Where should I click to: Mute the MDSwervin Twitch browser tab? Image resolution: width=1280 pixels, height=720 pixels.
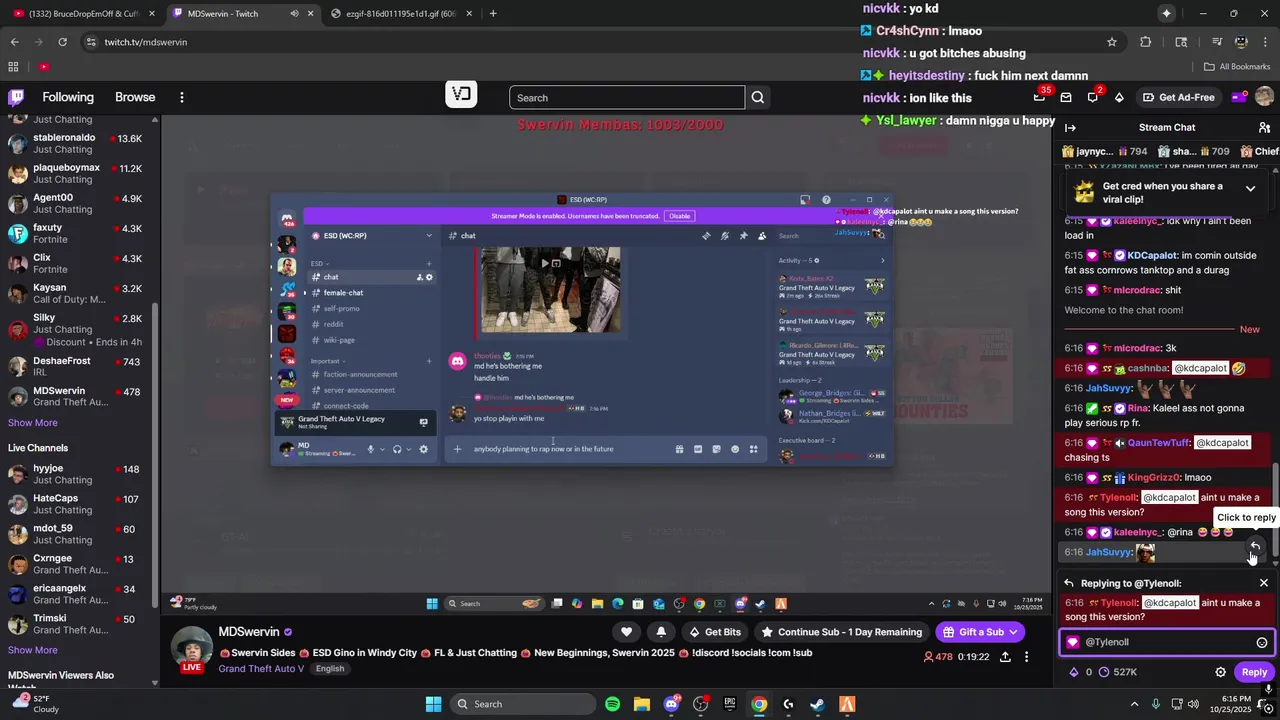294,14
